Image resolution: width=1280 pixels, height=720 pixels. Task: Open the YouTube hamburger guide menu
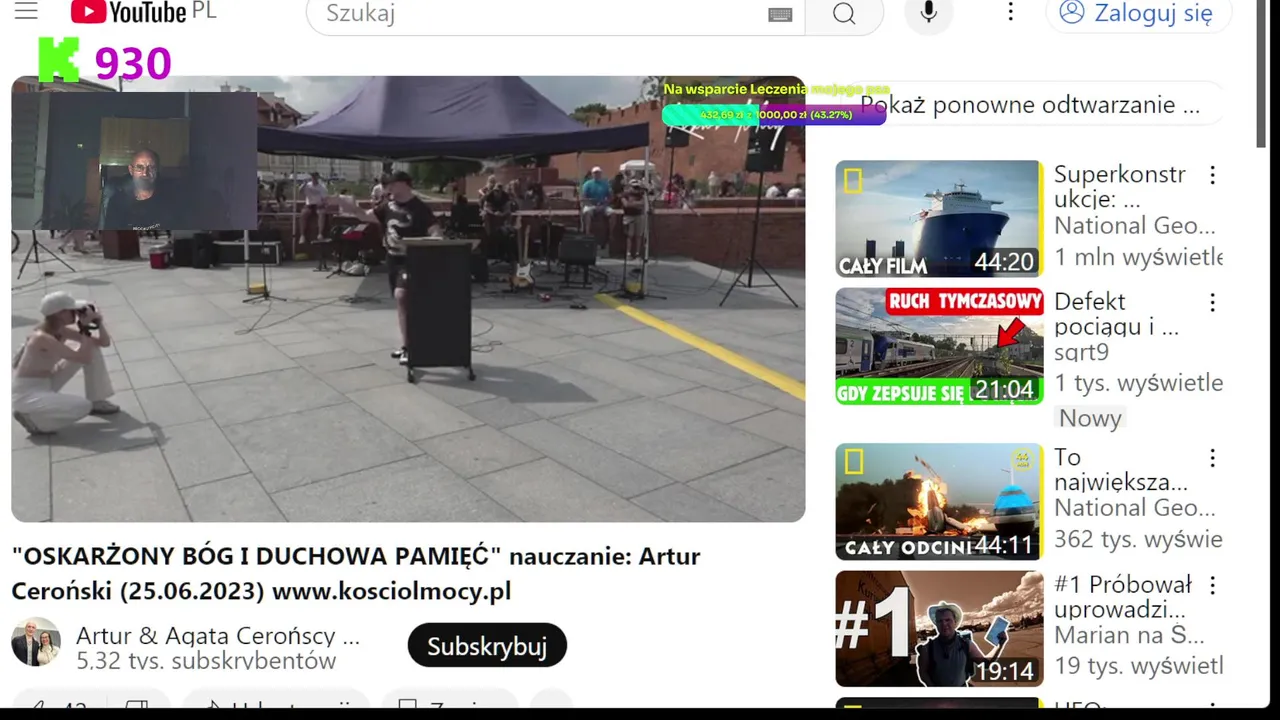tap(26, 11)
